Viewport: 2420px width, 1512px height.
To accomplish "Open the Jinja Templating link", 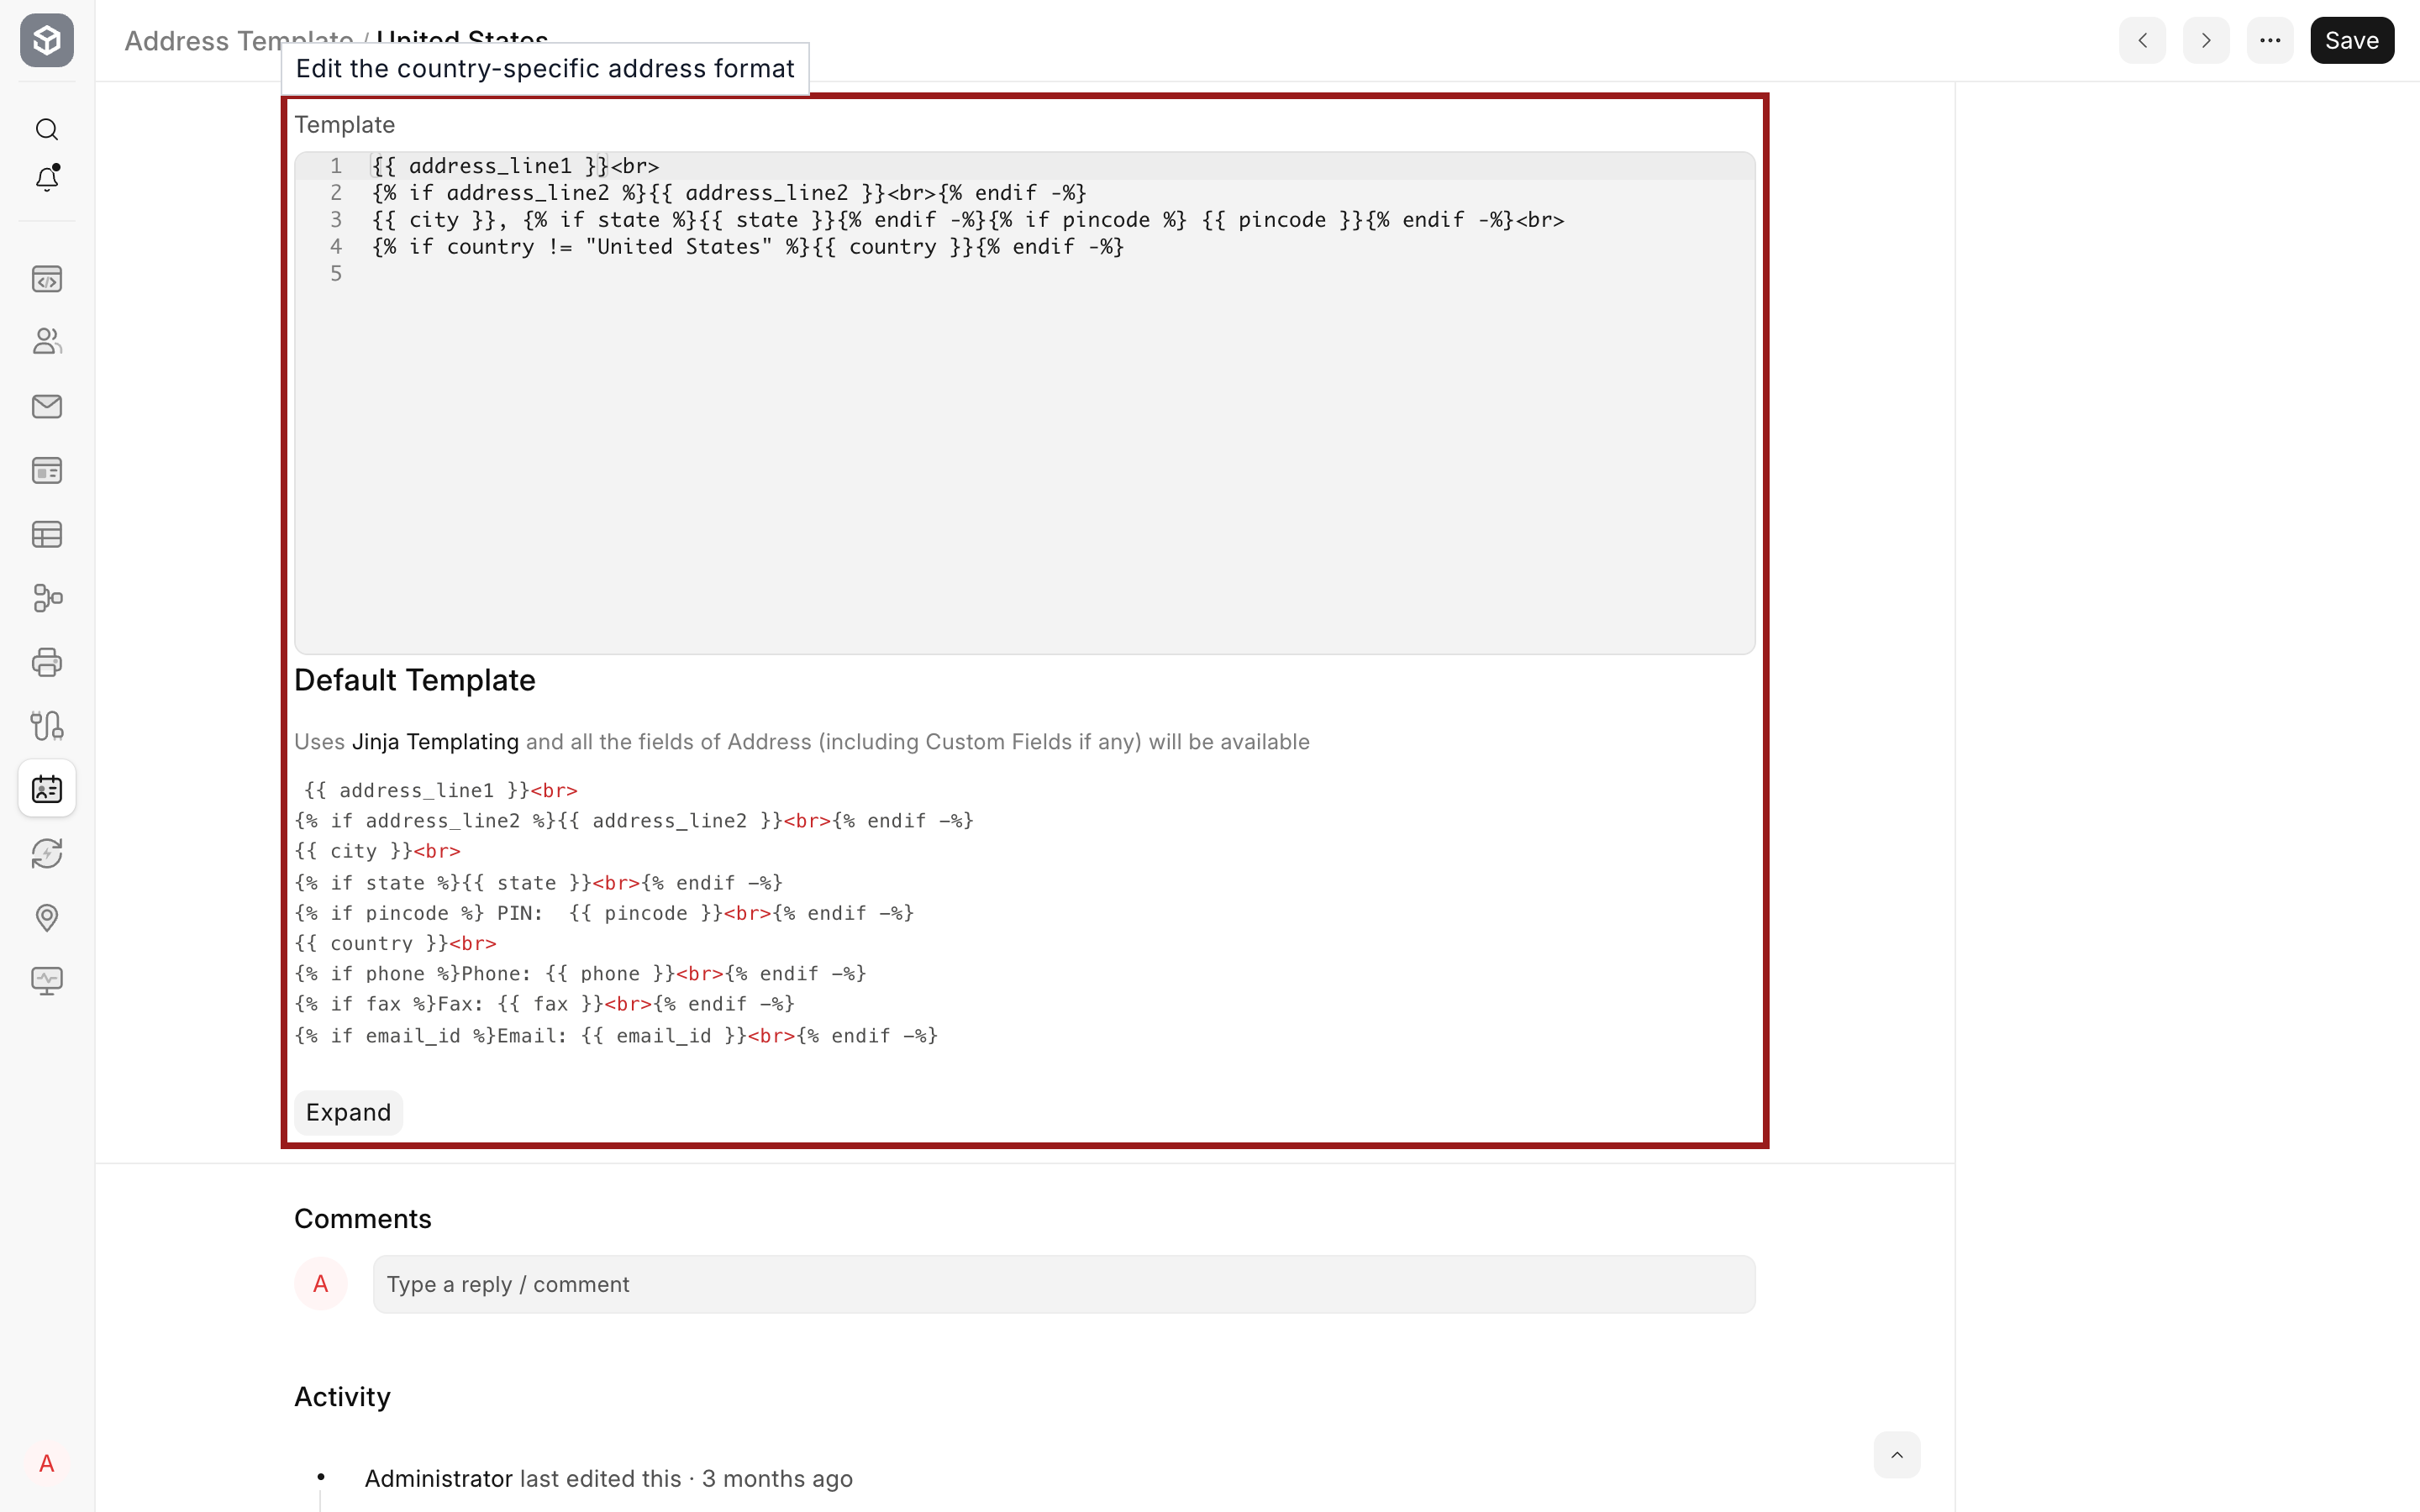I will [435, 742].
